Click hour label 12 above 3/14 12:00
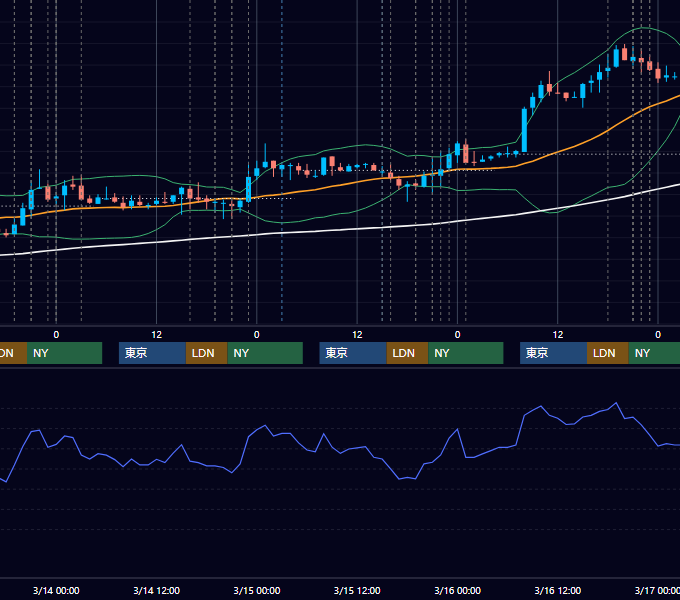This screenshot has height=600, width=680. click(157, 335)
